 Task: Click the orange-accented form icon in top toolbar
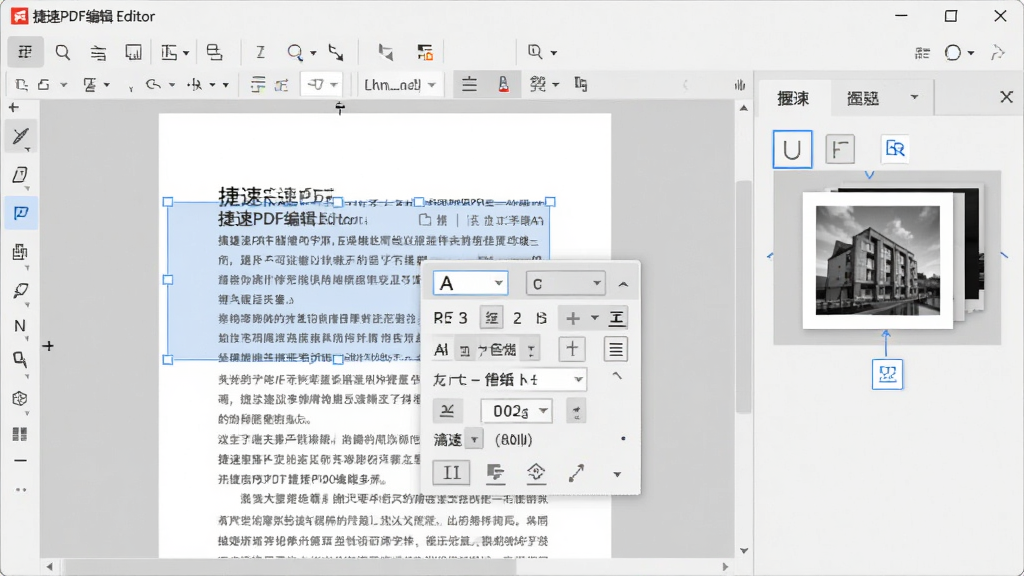click(x=425, y=52)
